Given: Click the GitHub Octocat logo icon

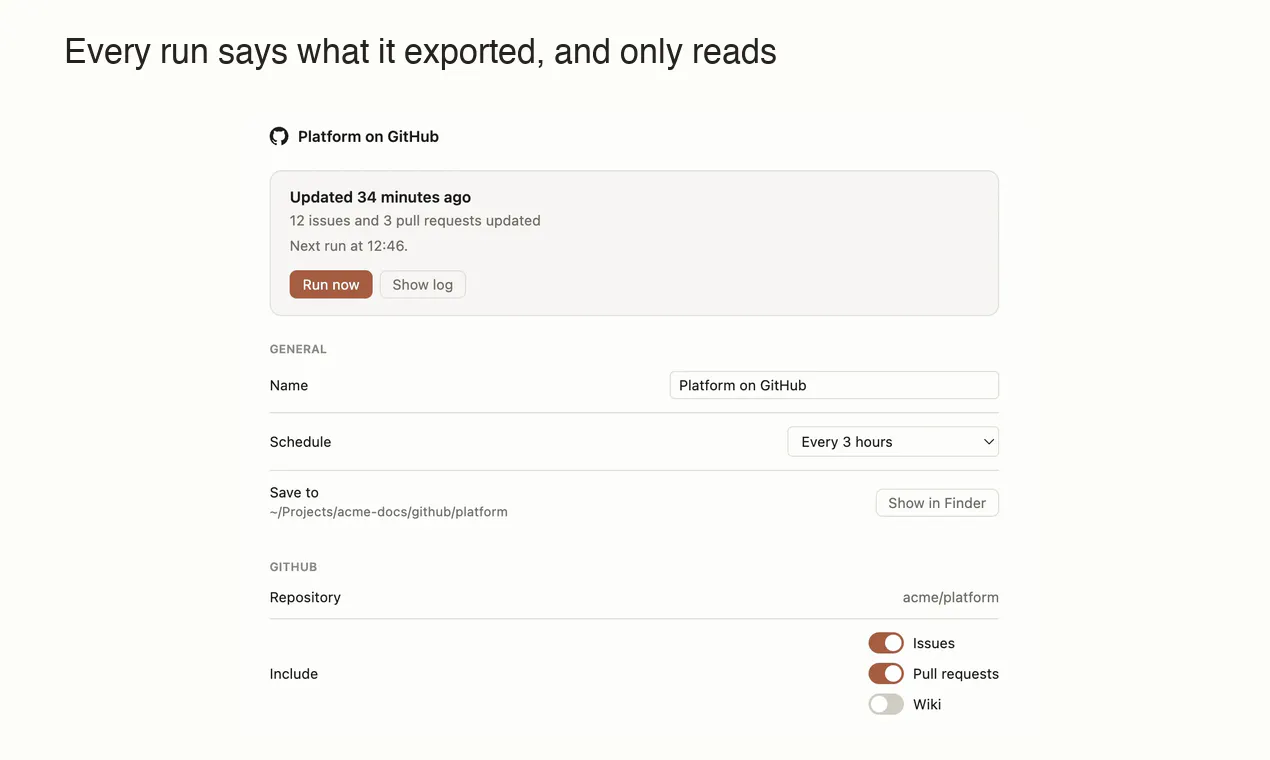Looking at the screenshot, I should [279, 136].
